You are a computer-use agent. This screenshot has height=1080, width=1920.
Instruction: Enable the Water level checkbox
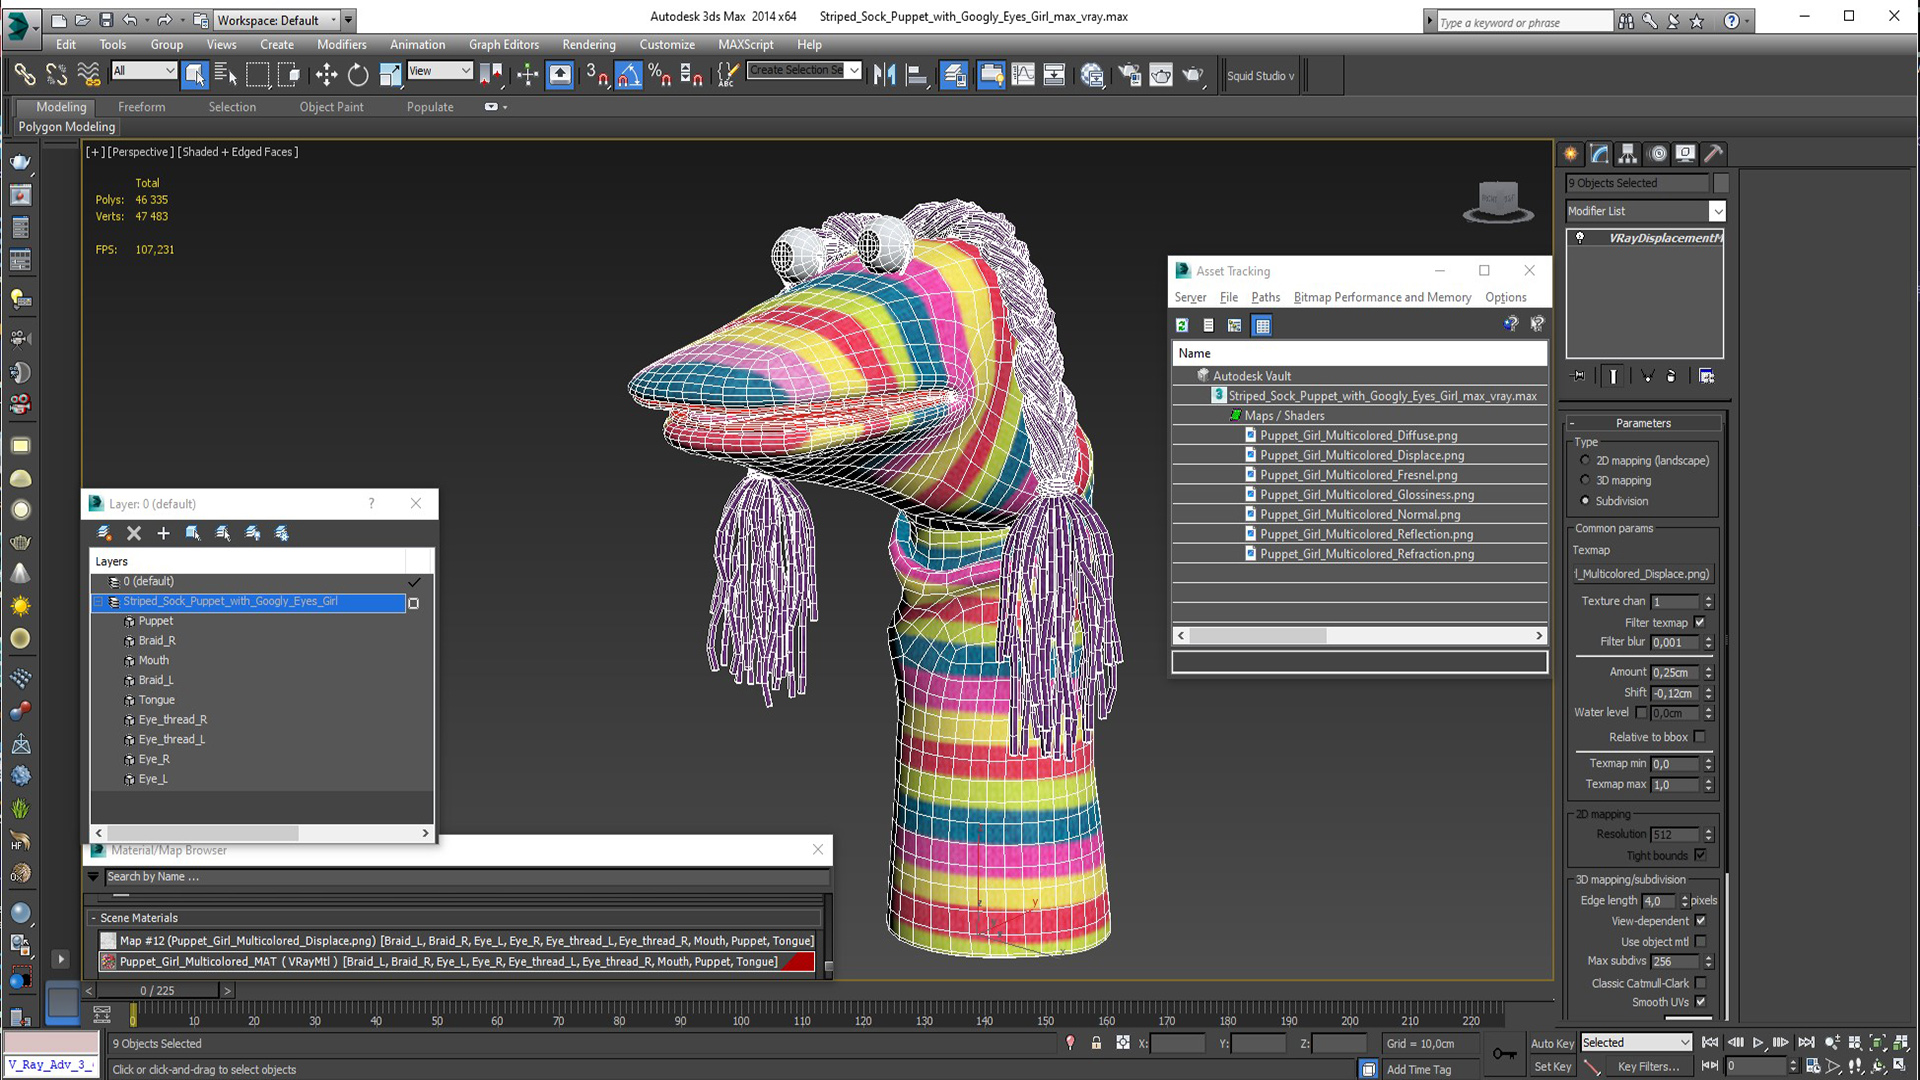point(1641,713)
